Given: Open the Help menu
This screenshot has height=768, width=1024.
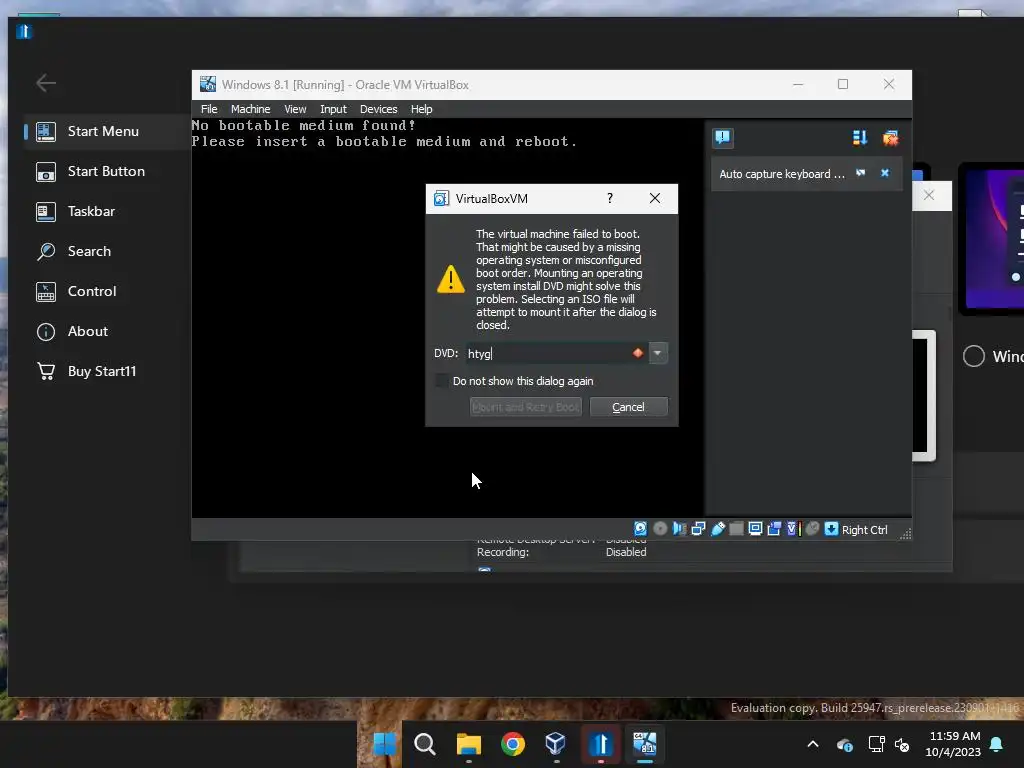Looking at the screenshot, I should point(421,109).
